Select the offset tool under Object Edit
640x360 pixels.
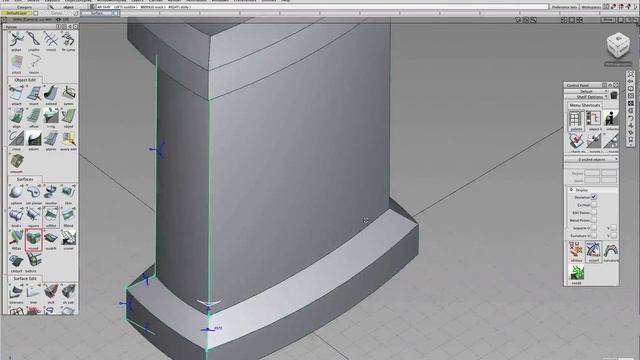[34, 118]
